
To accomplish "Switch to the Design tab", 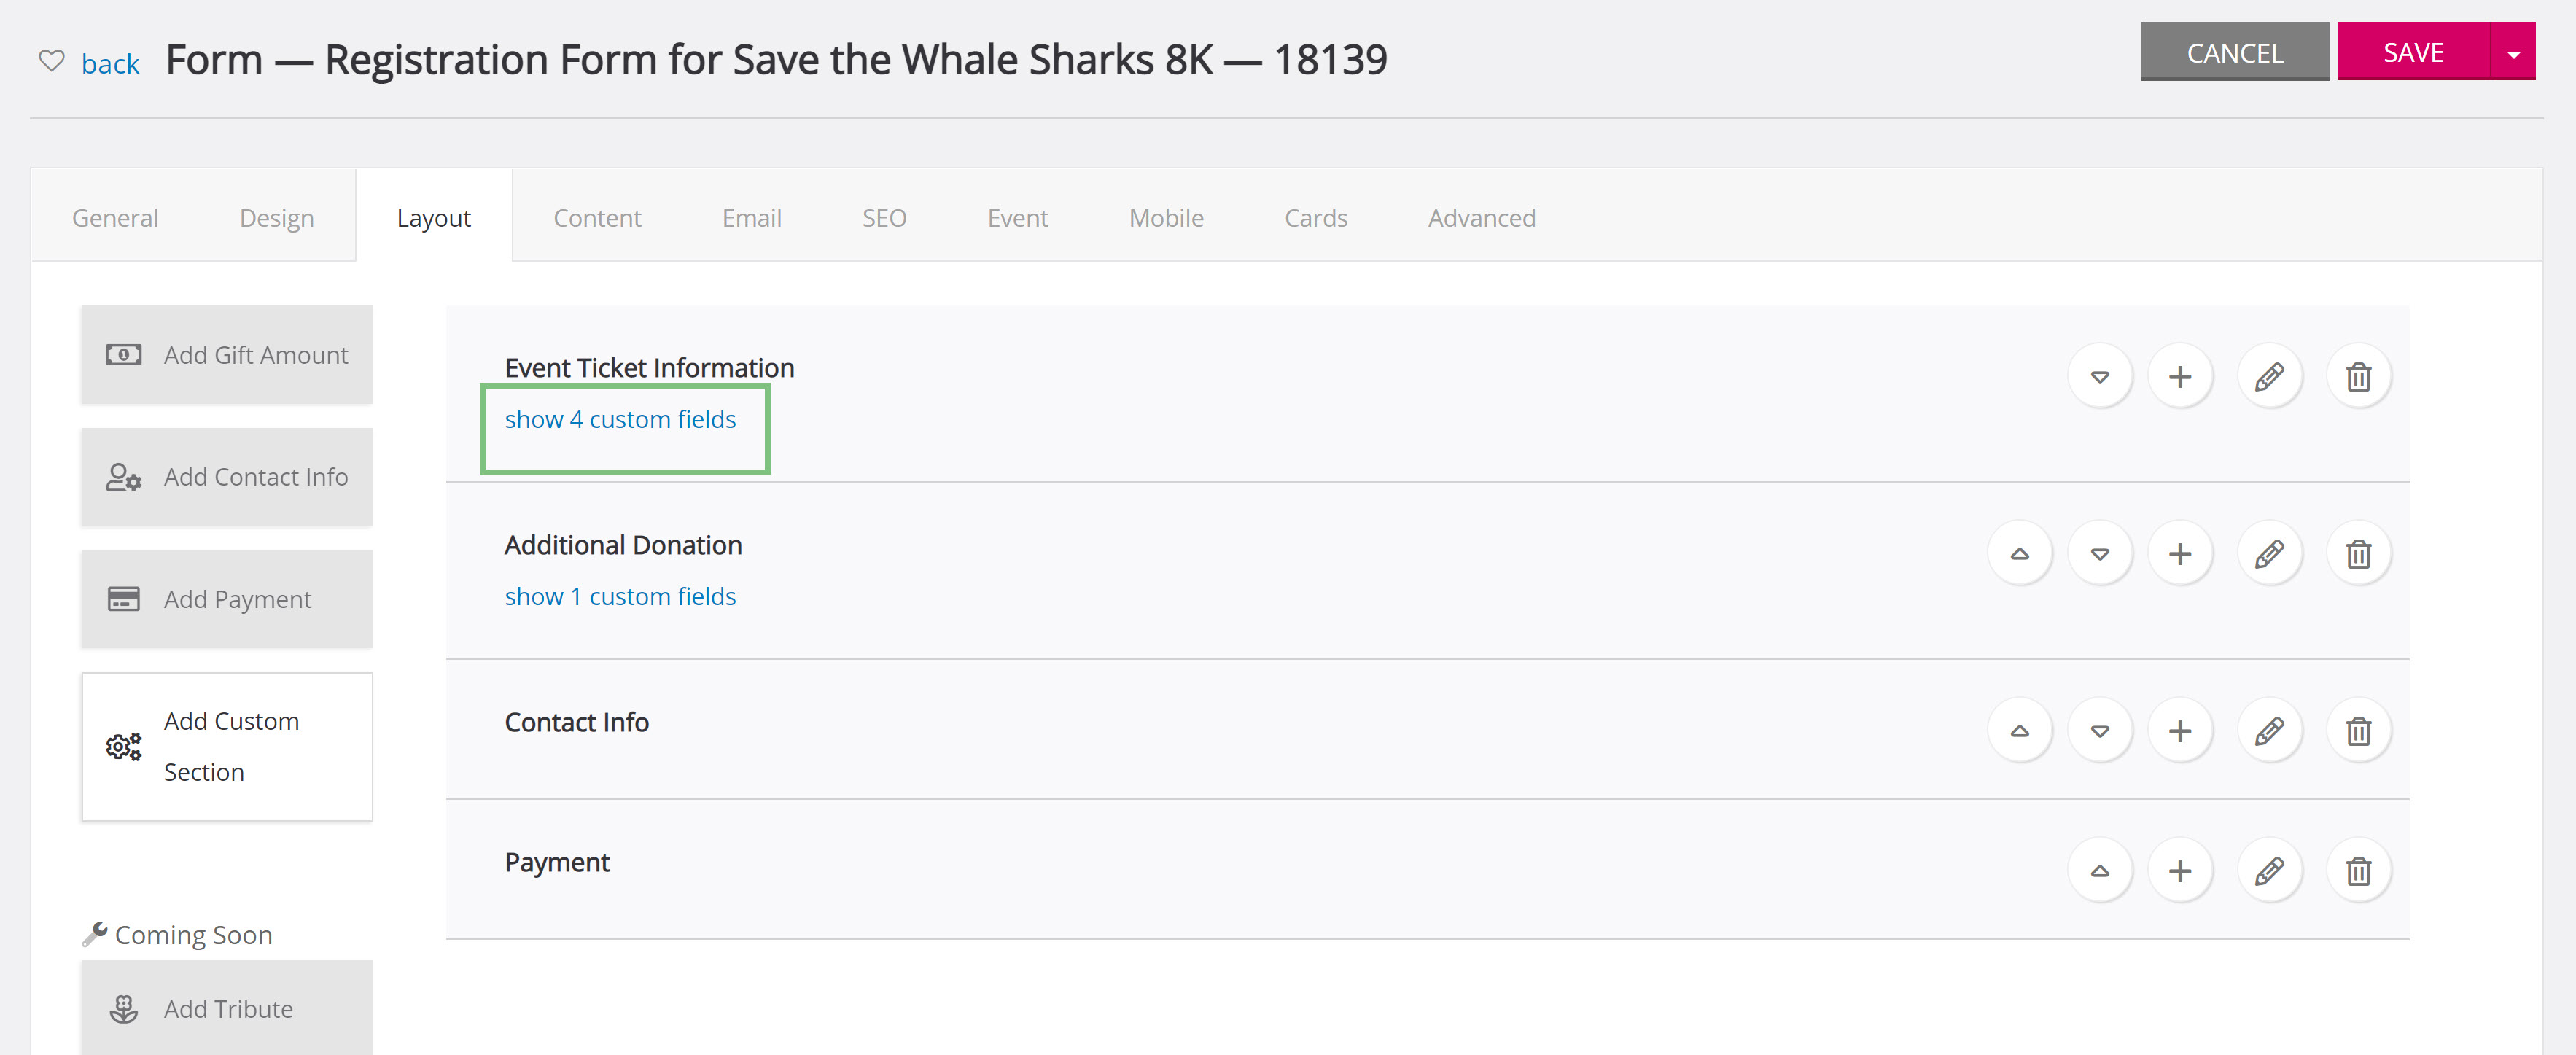I will tap(276, 218).
